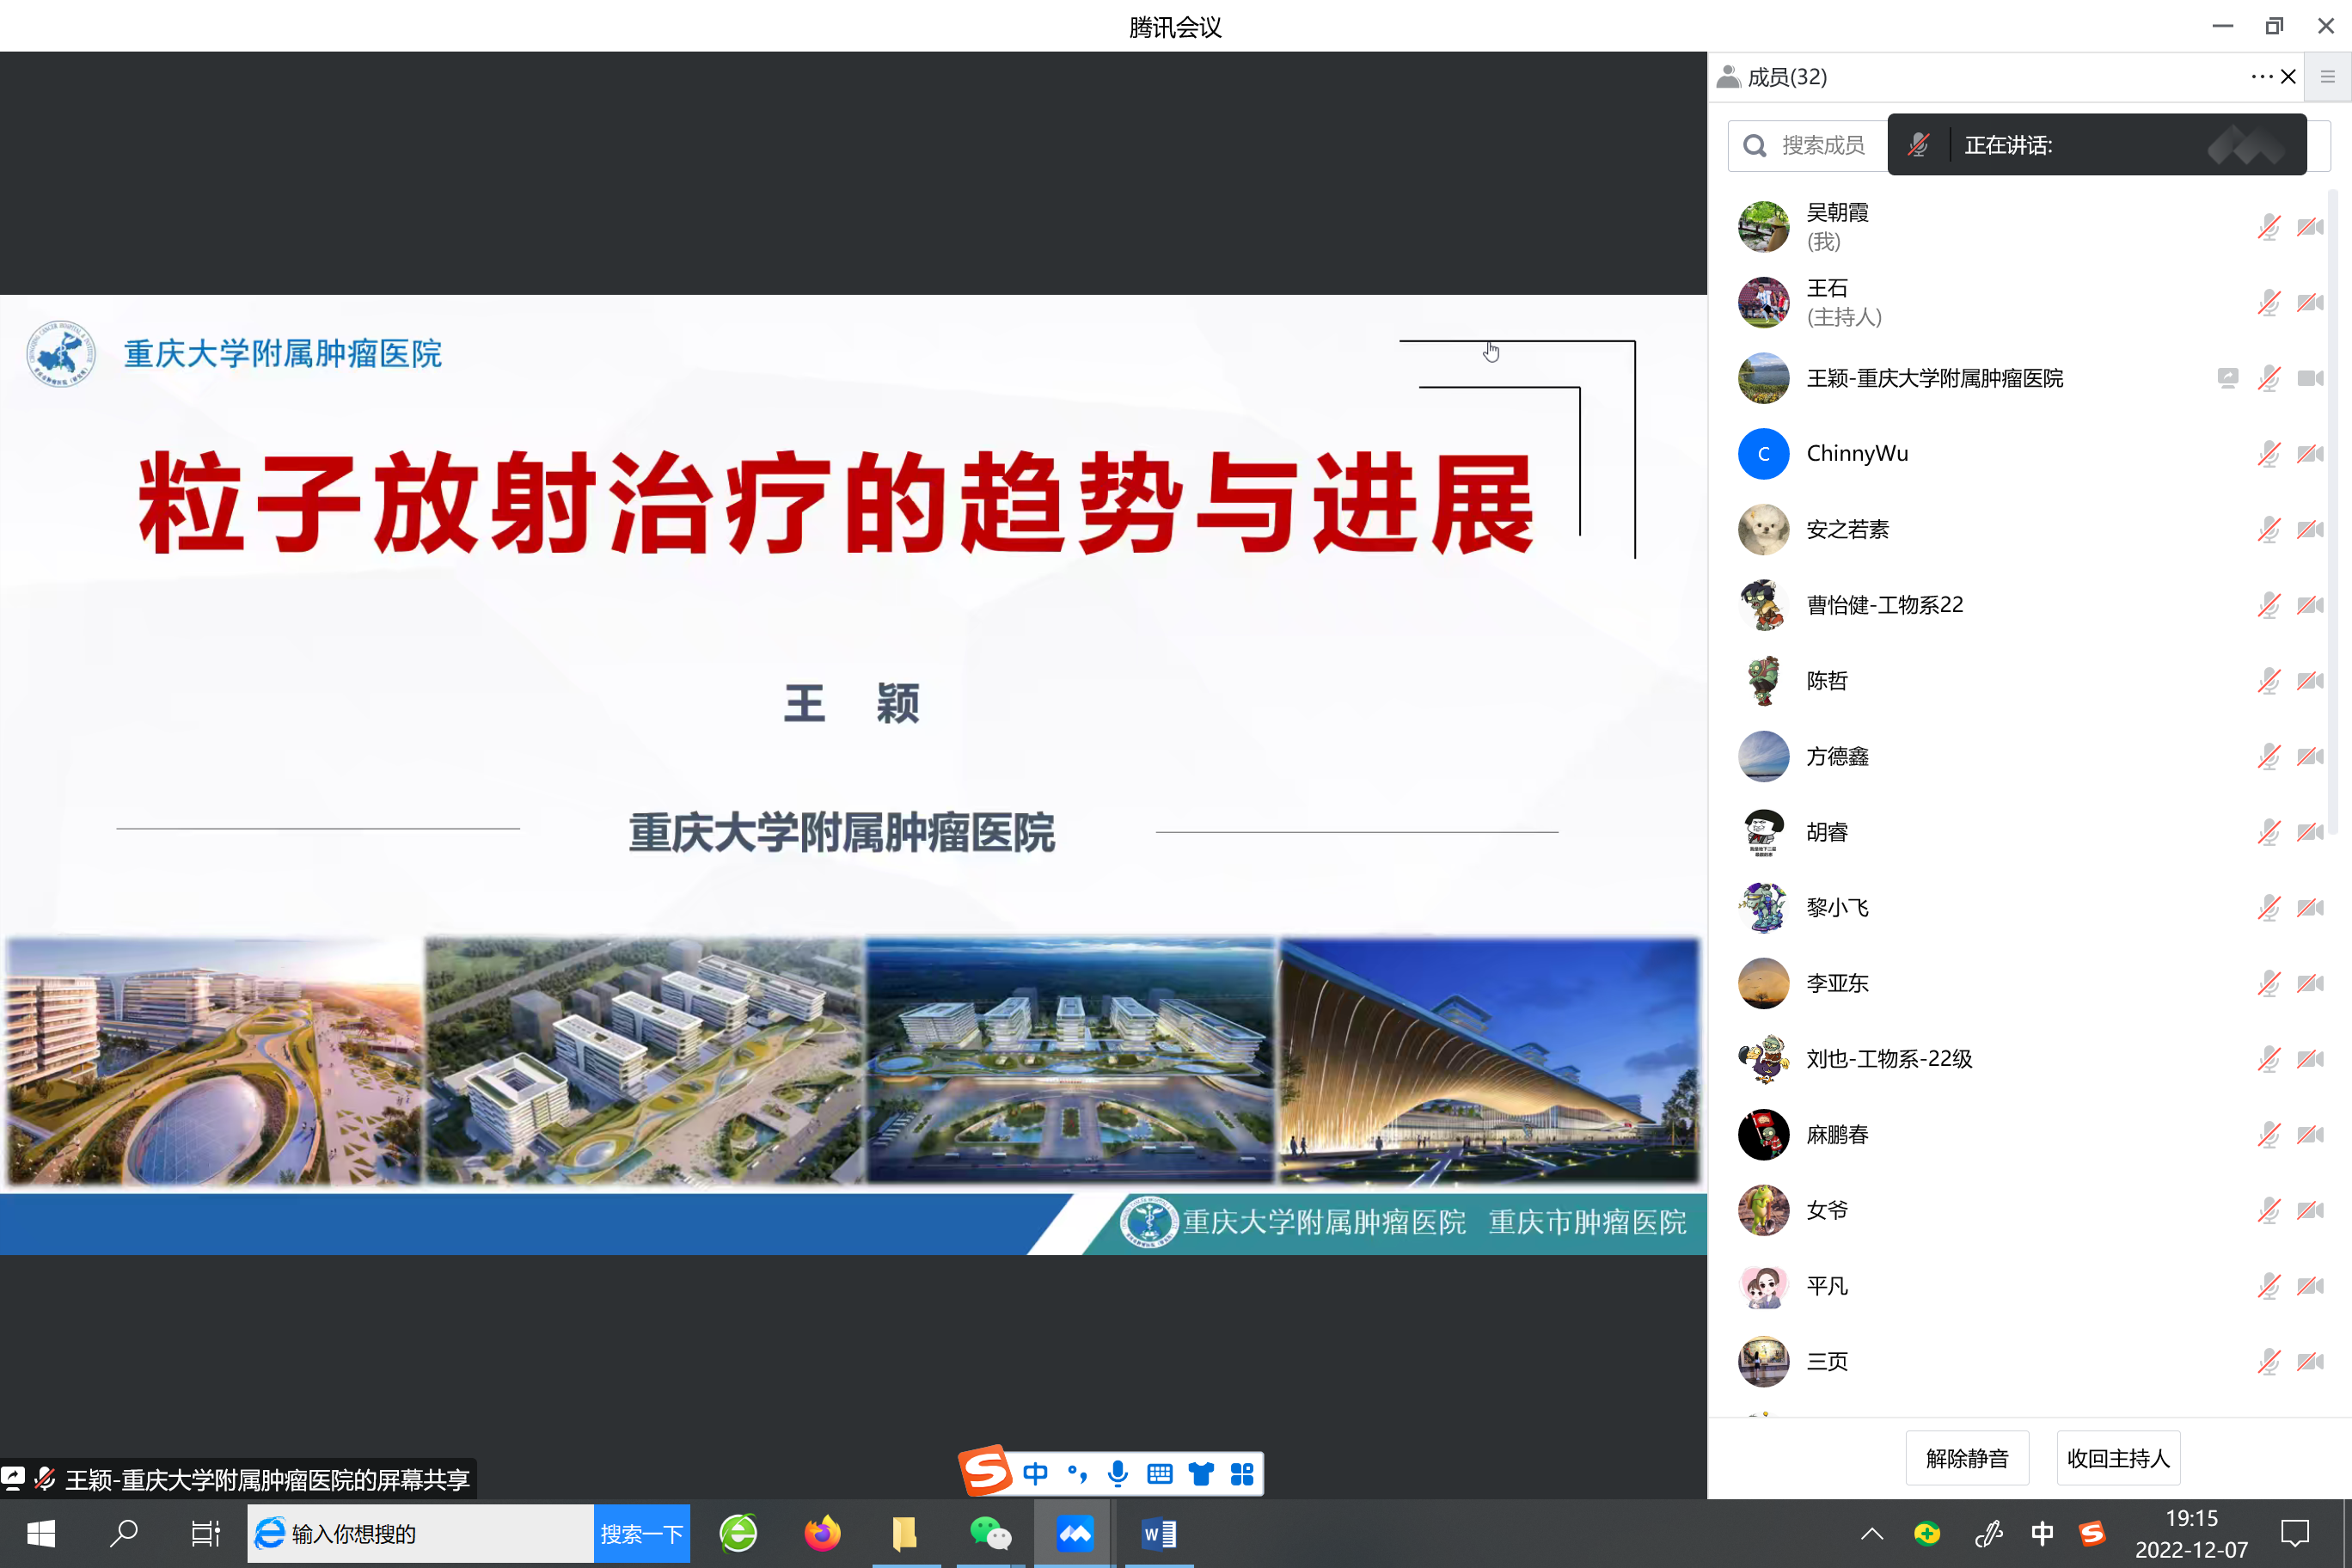
Task: Click microphone icon for 刘也-工物系-22级
Action: 2268,1059
